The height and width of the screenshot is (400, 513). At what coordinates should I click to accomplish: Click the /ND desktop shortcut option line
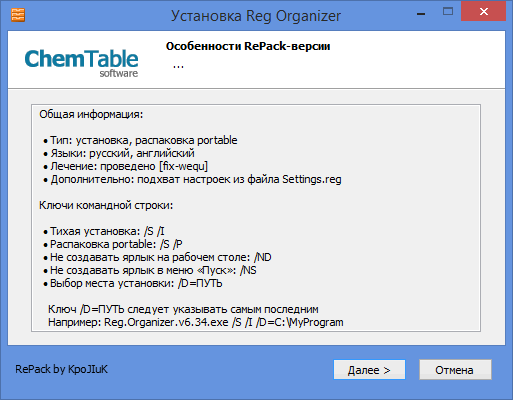tap(157, 257)
